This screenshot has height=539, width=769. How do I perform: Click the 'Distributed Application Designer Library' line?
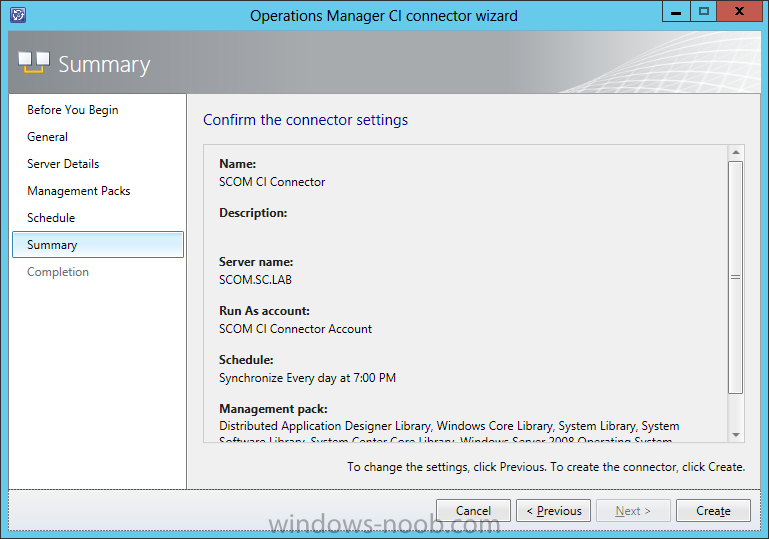point(449,426)
